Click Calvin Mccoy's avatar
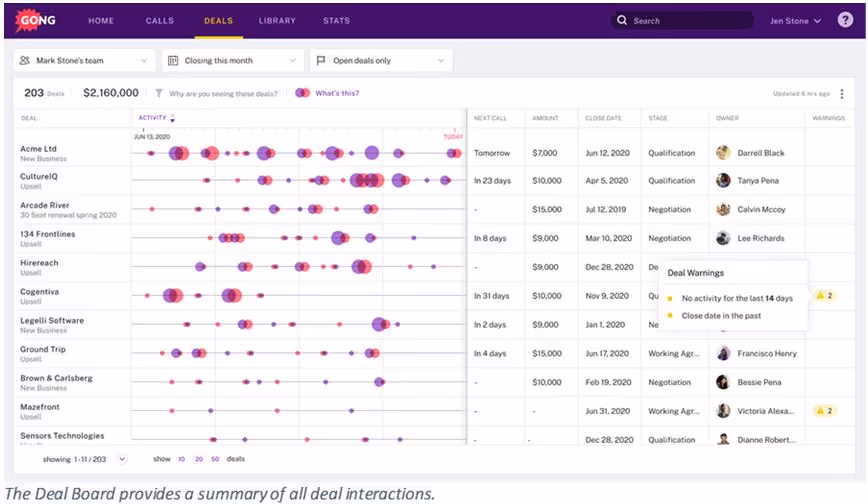This screenshot has width=868, height=504. [723, 209]
